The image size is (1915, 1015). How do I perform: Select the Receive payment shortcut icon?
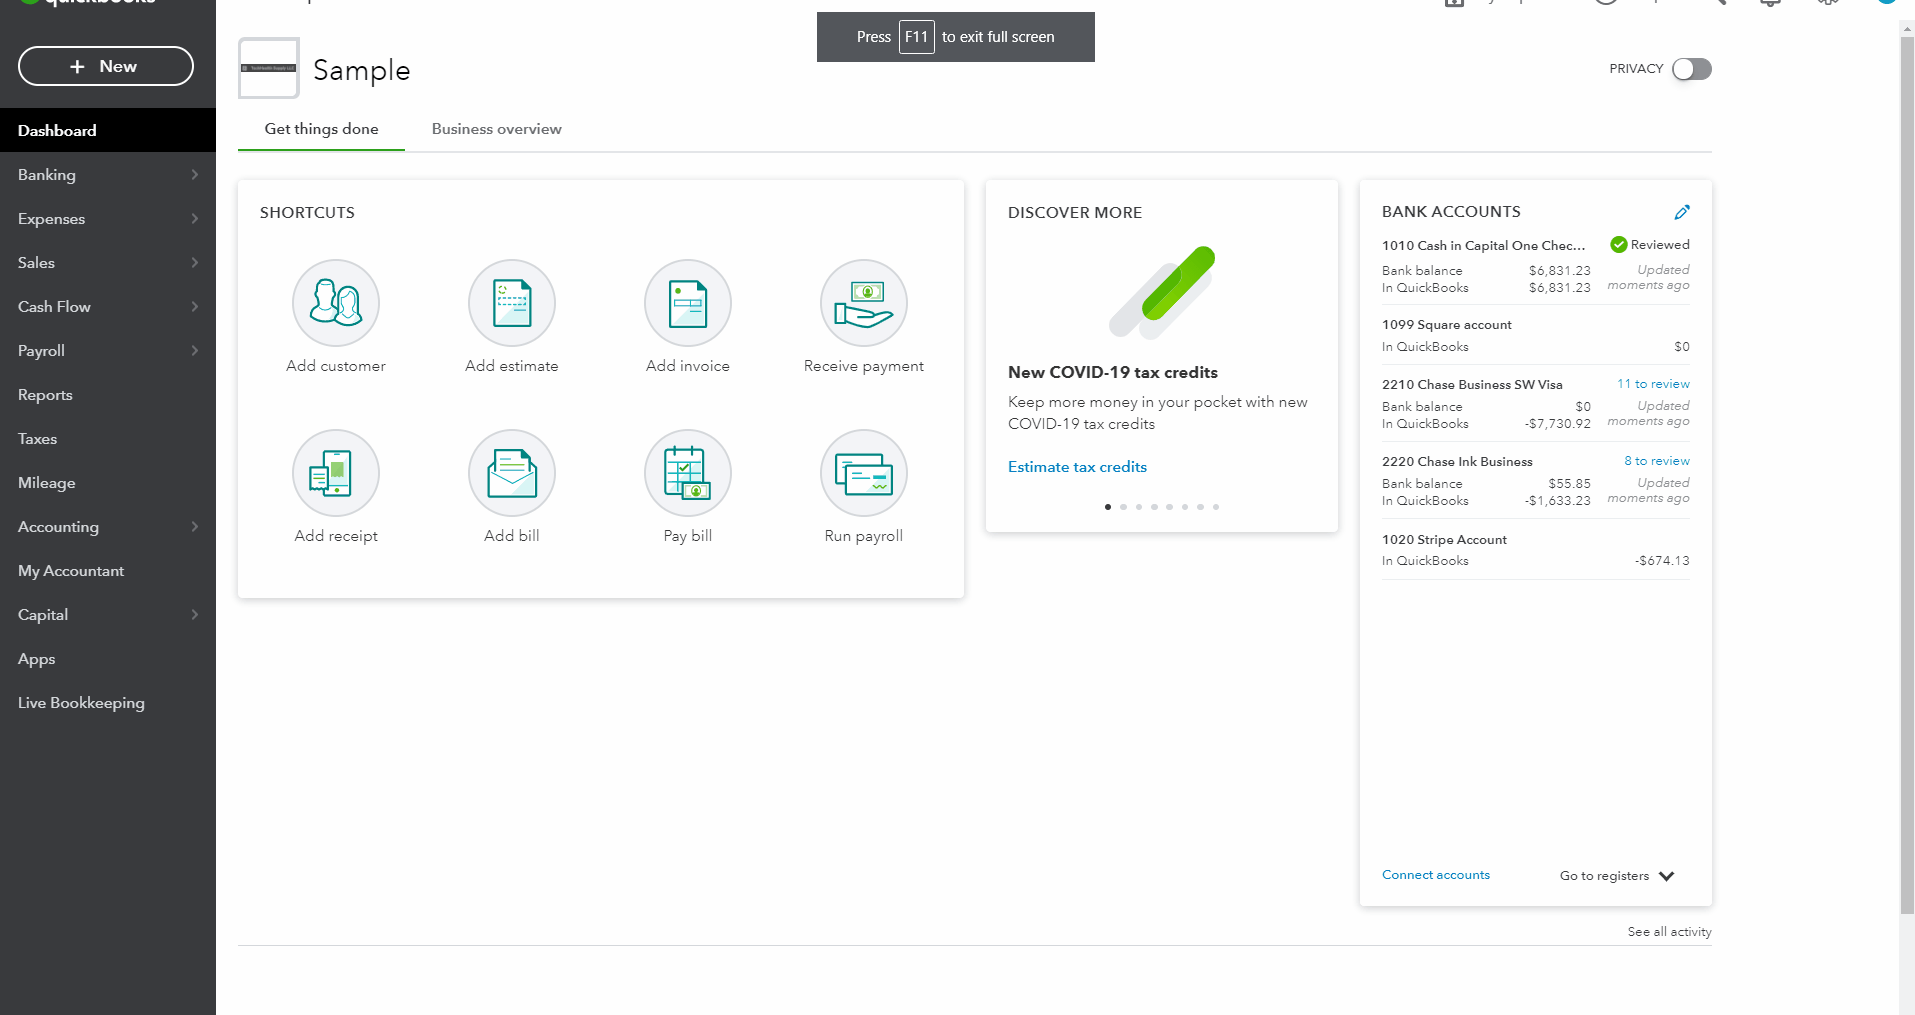click(864, 303)
